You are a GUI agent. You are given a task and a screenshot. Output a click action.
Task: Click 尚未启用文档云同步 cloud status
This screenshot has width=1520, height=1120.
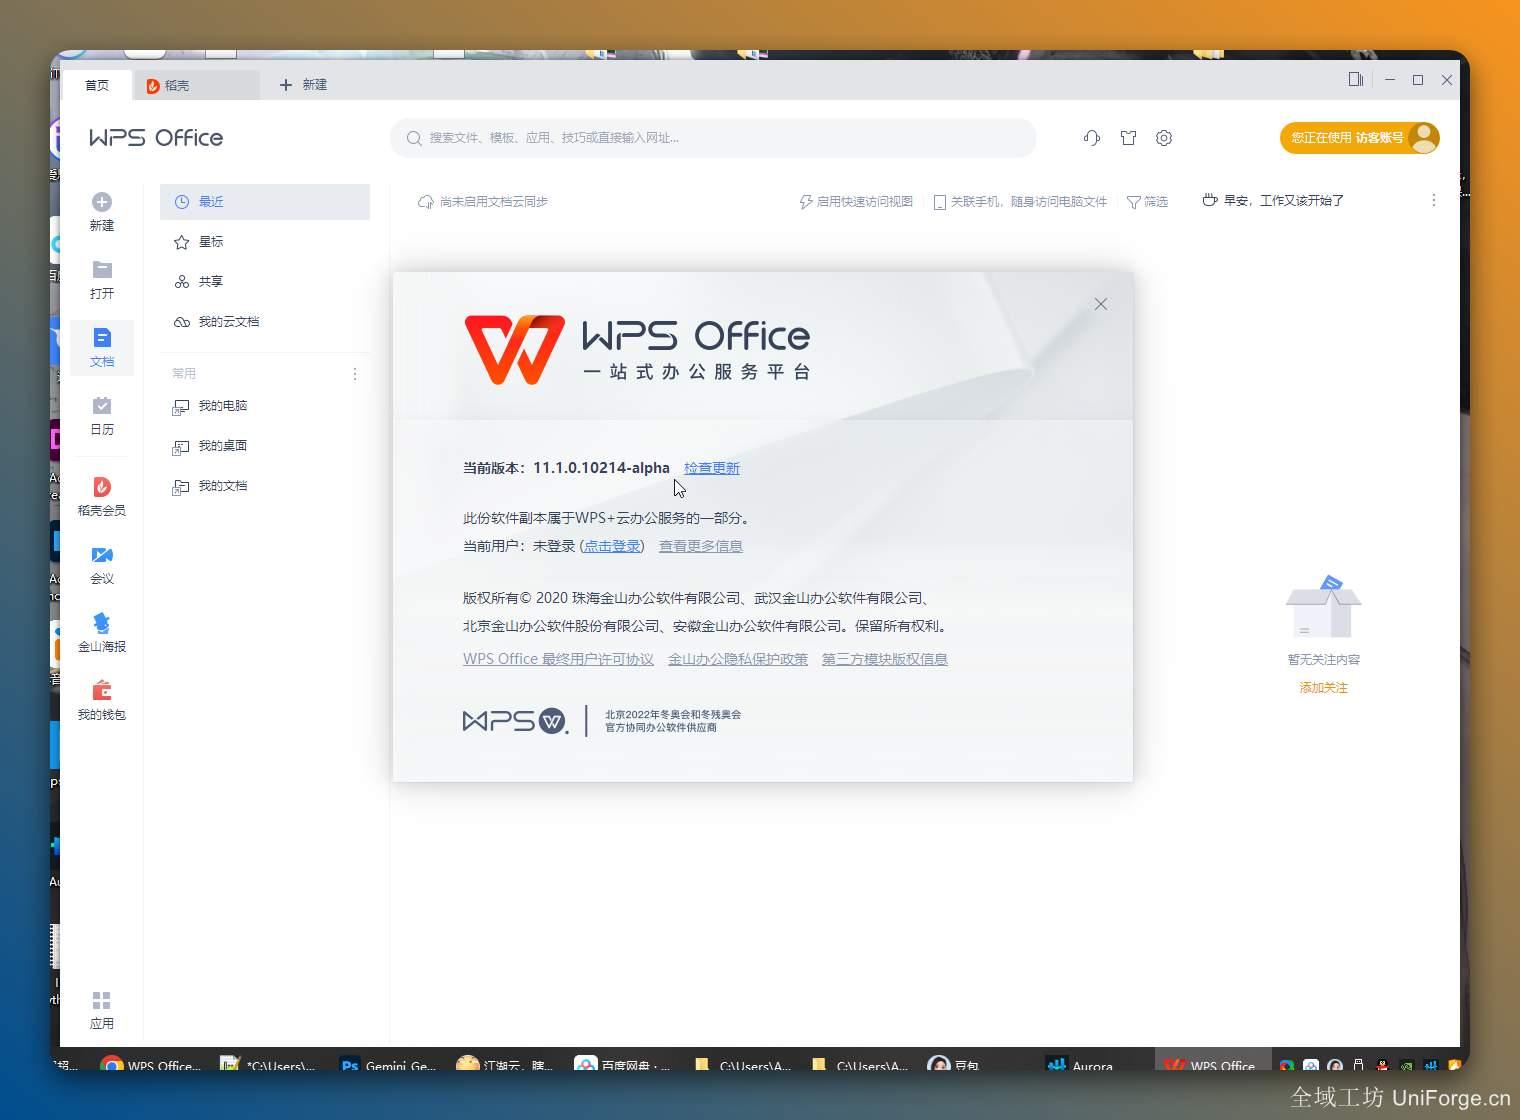click(483, 202)
